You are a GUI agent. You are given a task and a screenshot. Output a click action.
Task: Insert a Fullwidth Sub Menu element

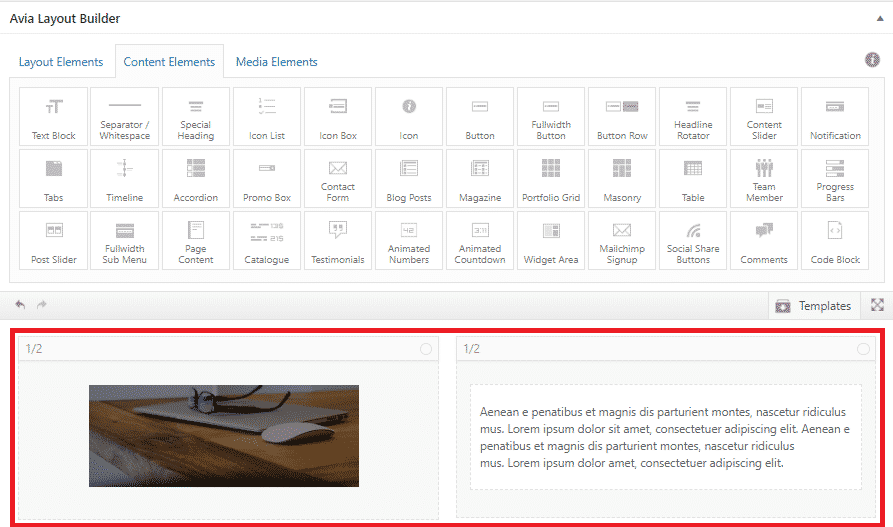pos(125,240)
